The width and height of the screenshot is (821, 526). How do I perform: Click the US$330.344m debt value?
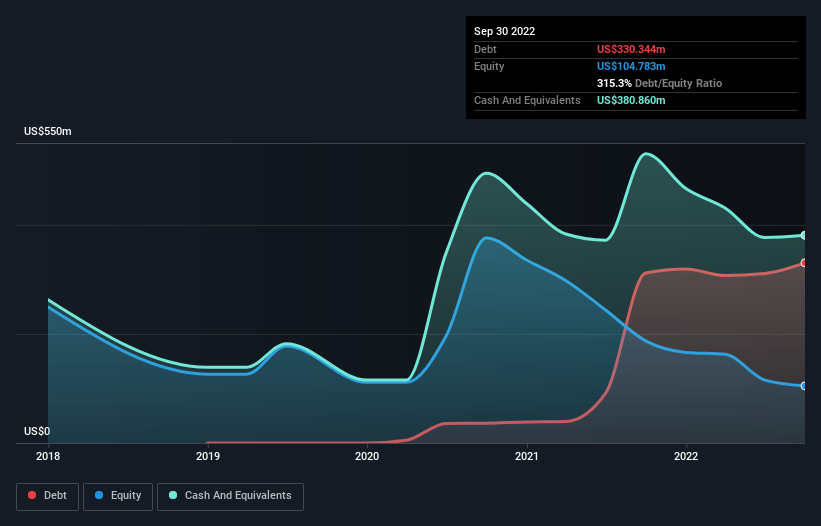point(631,49)
